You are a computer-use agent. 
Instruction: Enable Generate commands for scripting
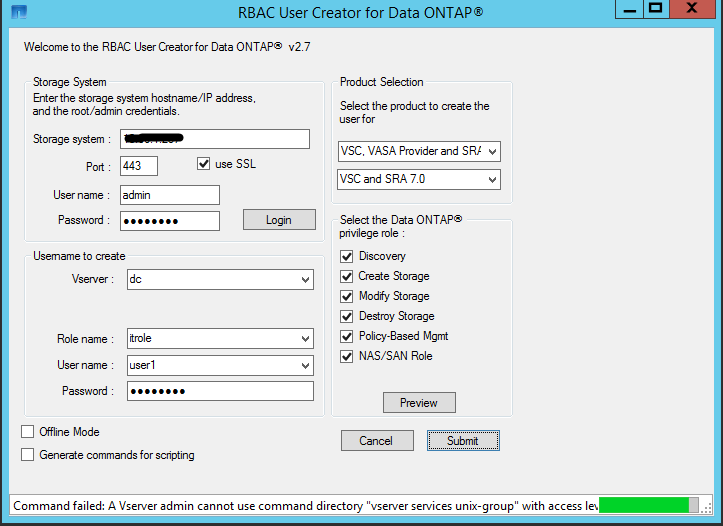coord(28,455)
